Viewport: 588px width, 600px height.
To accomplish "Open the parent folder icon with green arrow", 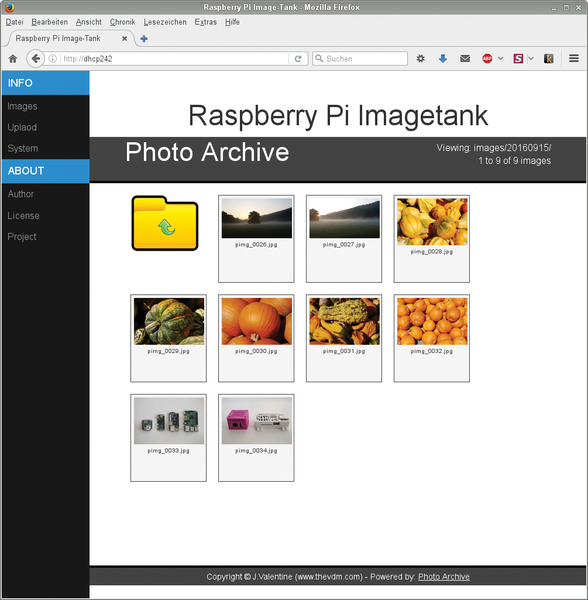I will (165, 223).
